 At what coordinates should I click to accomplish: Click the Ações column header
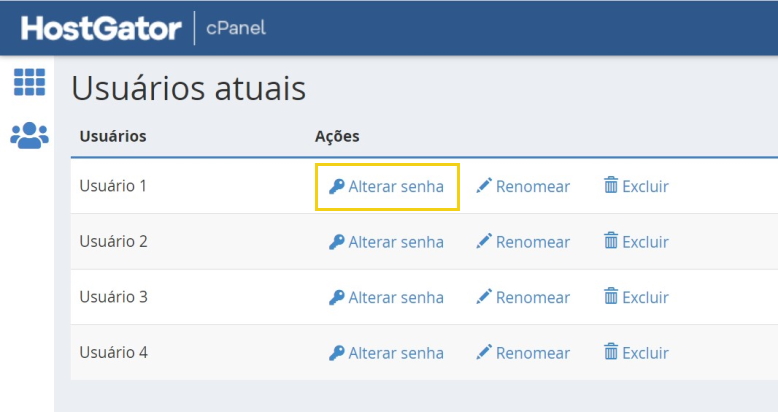[x=337, y=137]
